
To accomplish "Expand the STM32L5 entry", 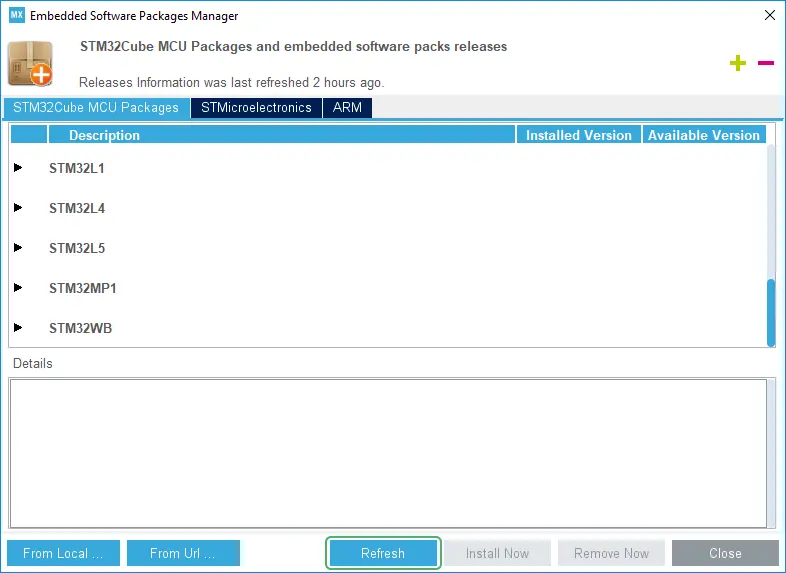I will [18, 248].
